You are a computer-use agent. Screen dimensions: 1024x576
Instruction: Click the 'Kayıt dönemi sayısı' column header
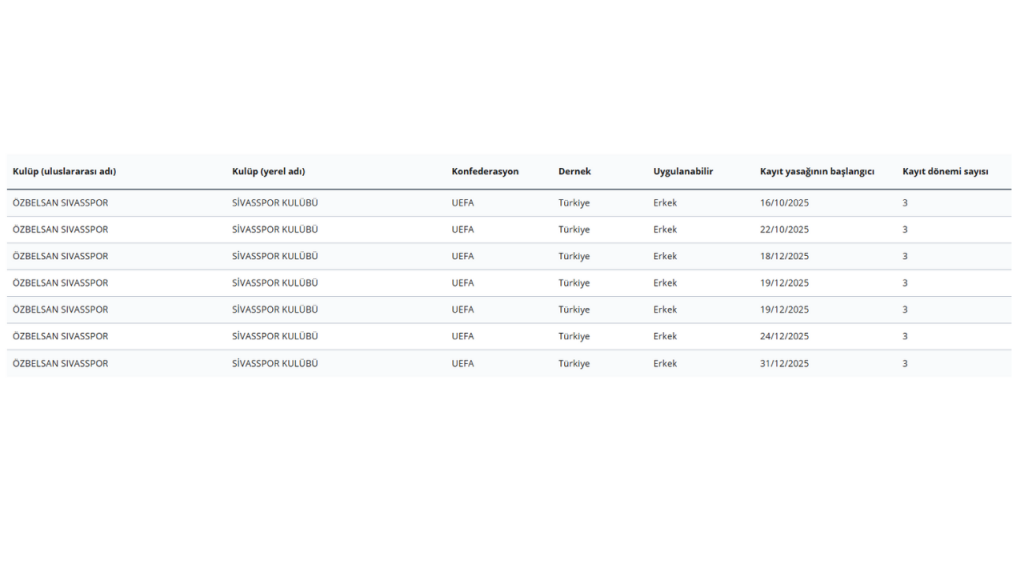click(945, 171)
